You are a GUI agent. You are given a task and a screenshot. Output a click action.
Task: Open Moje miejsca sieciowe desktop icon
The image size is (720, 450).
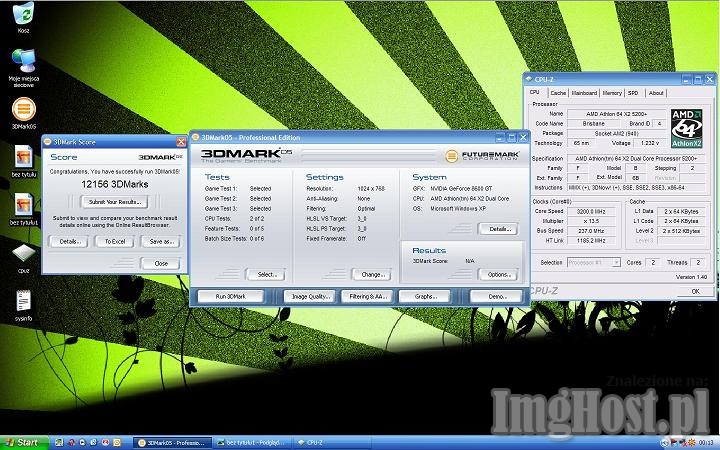23,61
